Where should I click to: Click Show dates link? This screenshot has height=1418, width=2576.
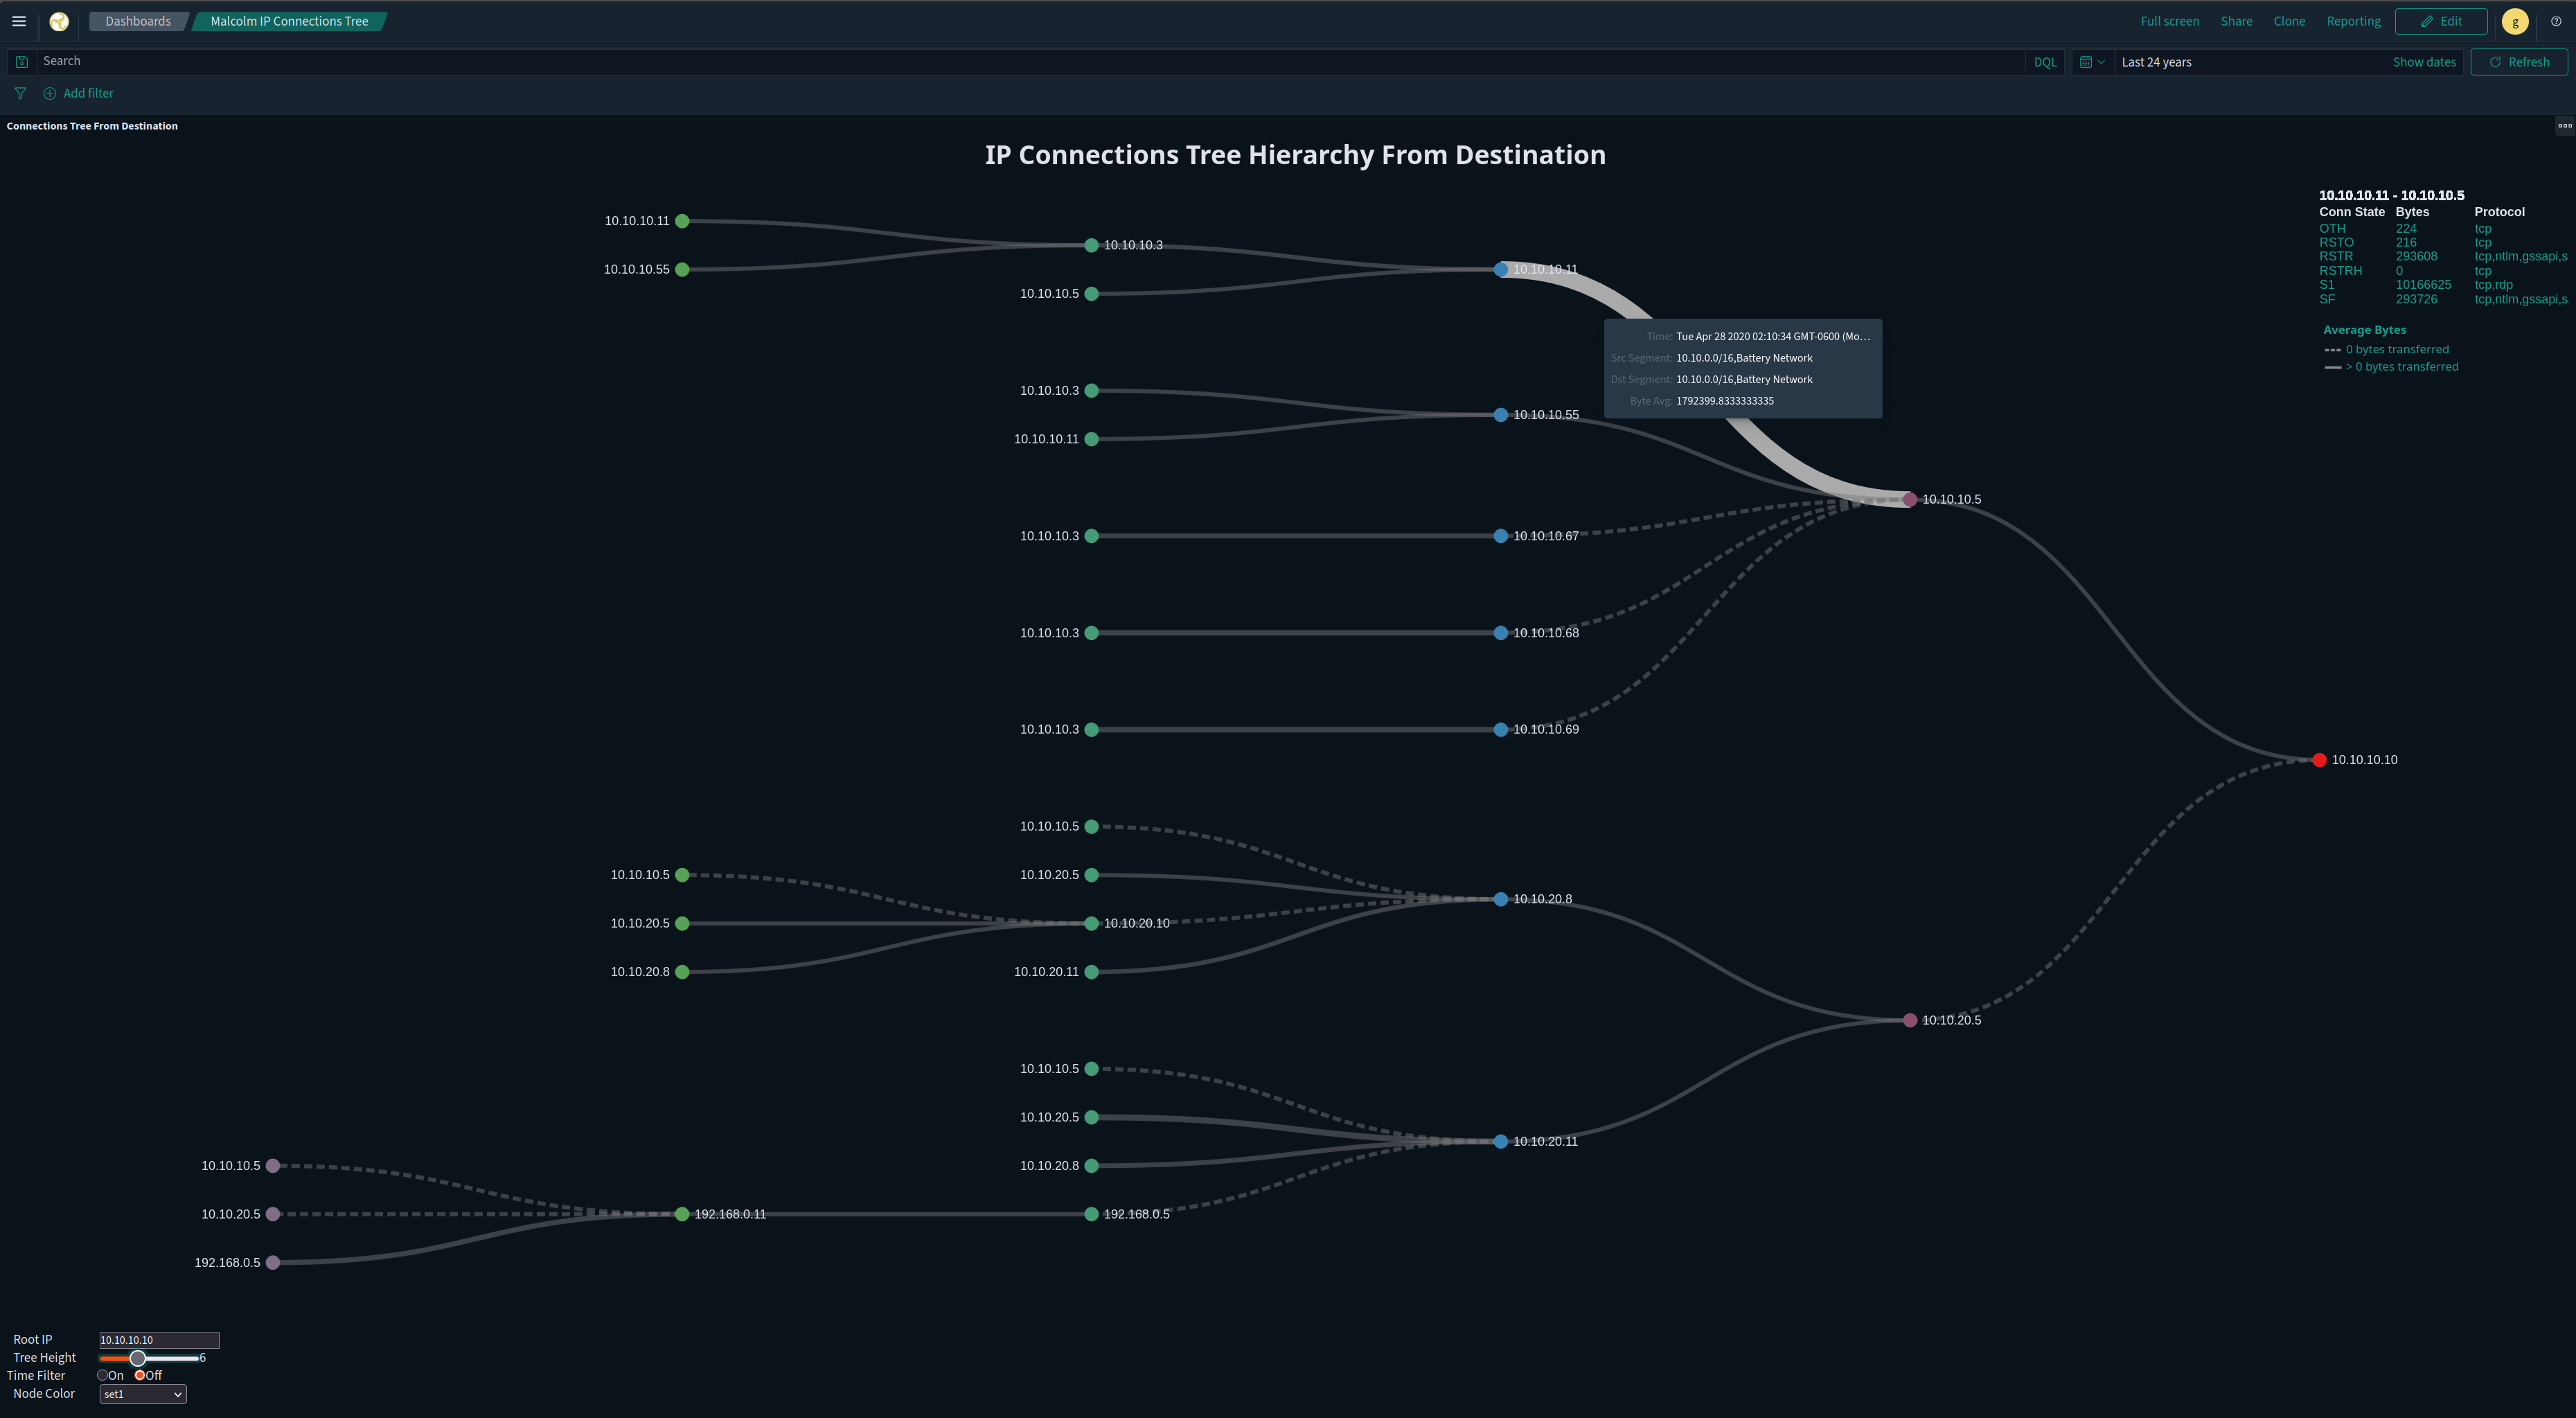tap(2424, 62)
